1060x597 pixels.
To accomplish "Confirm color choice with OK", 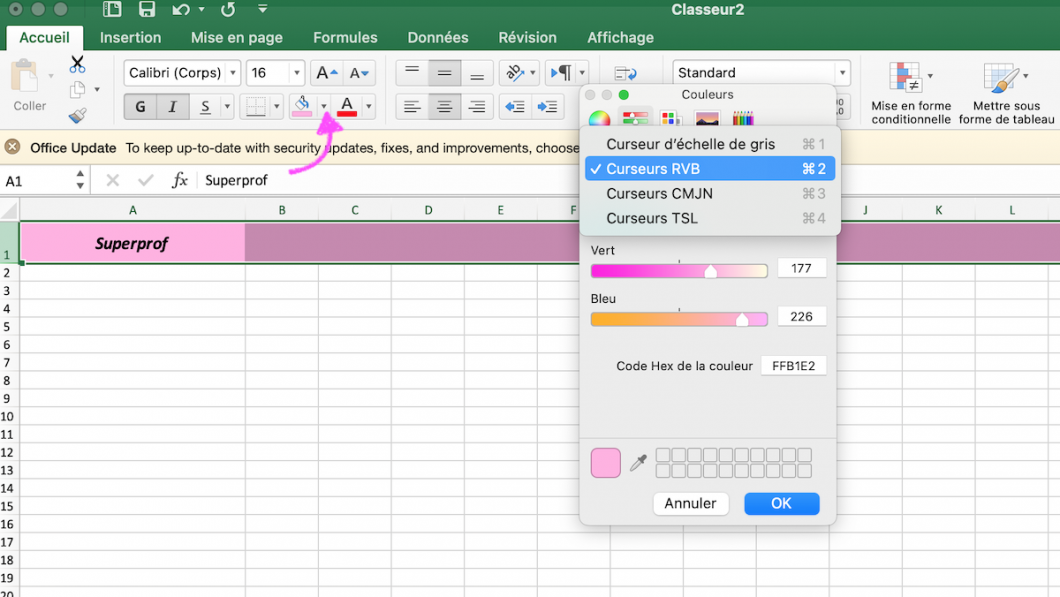I will pos(781,503).
